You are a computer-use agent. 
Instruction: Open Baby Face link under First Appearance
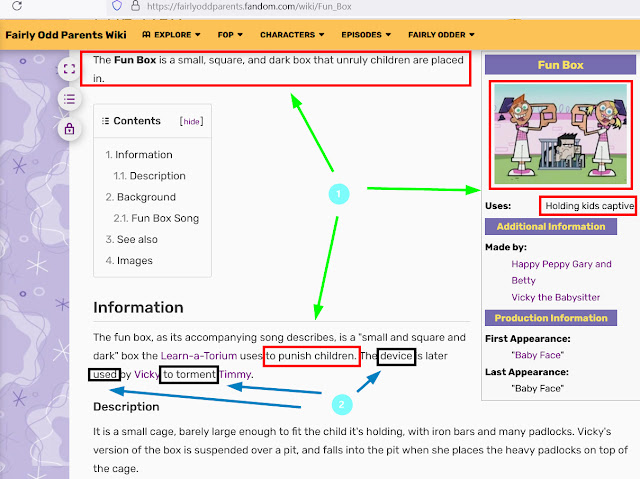coord(538,355)
